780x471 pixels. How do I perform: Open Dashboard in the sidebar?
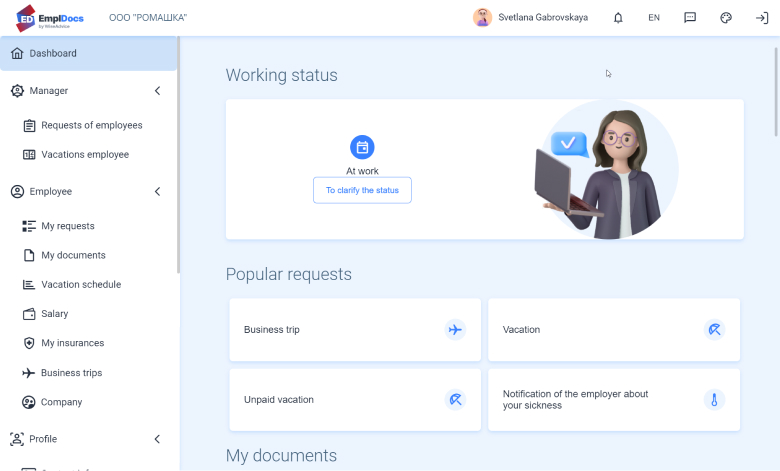[x=53, y=54]
